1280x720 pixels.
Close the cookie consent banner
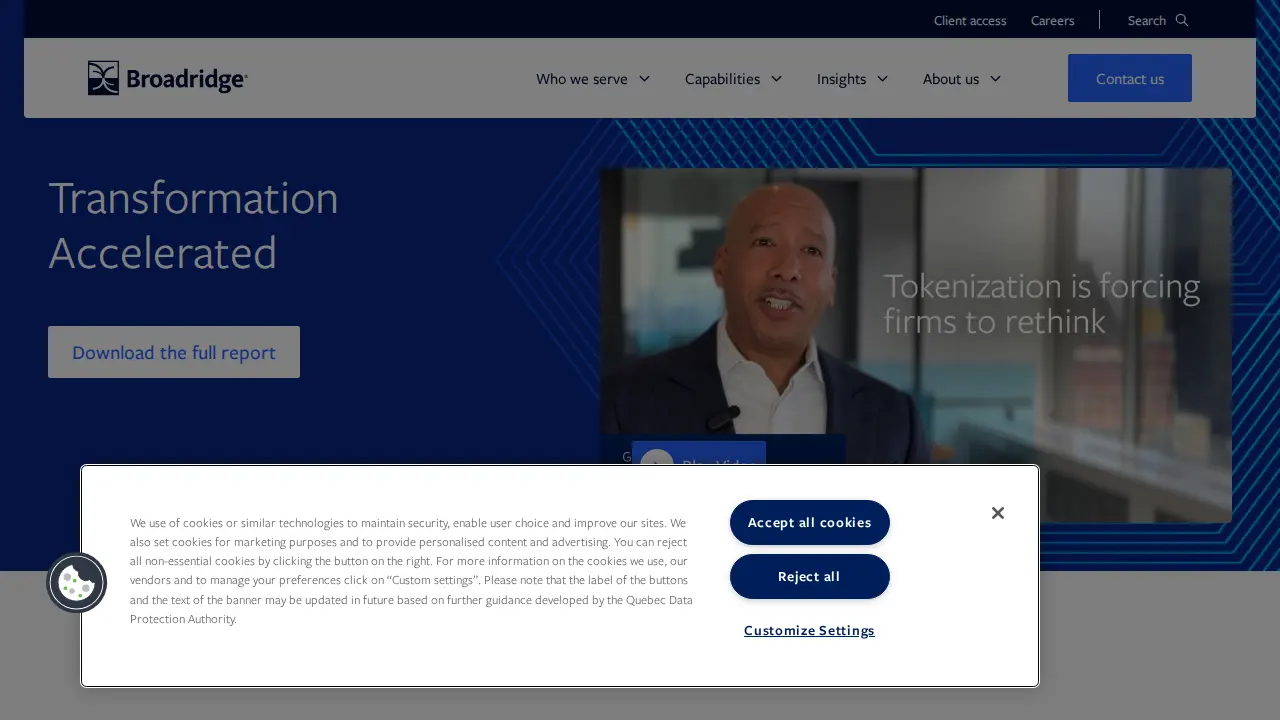point(997,513)
